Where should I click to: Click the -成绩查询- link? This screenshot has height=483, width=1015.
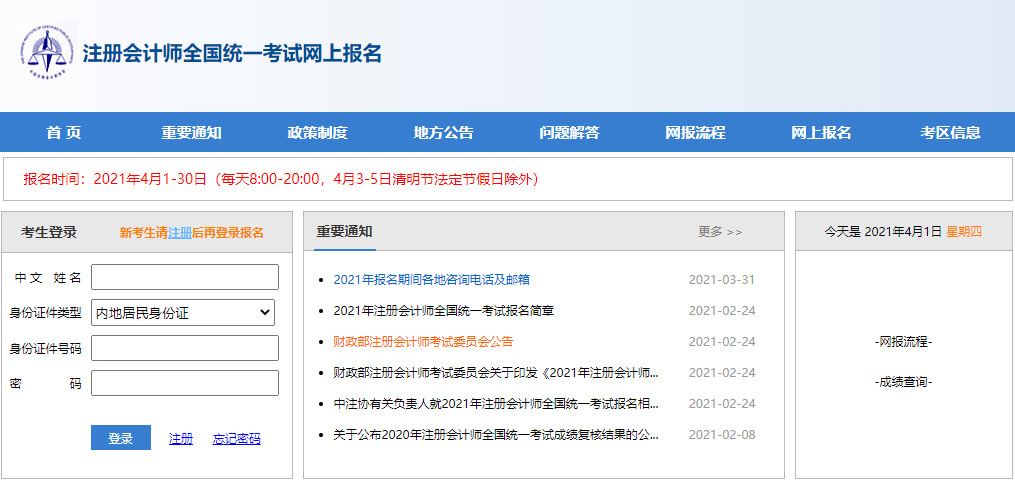tap(903, 382)
